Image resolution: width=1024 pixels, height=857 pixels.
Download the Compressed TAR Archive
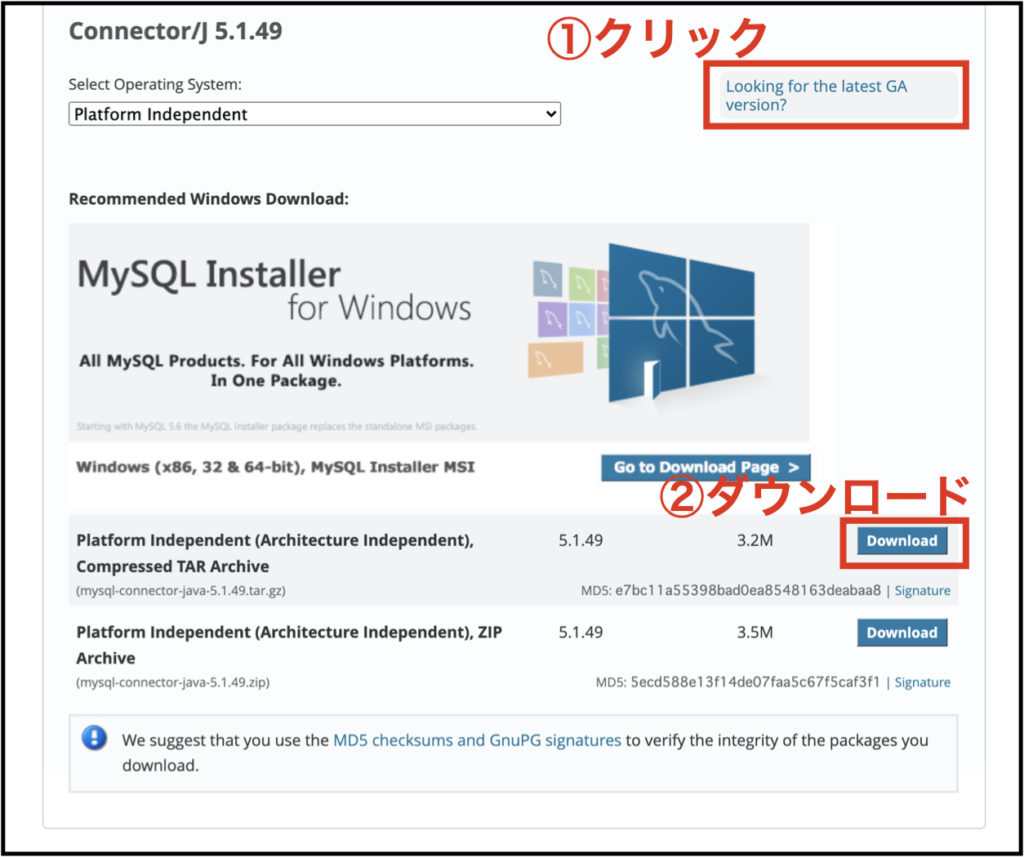coord(902,541)
